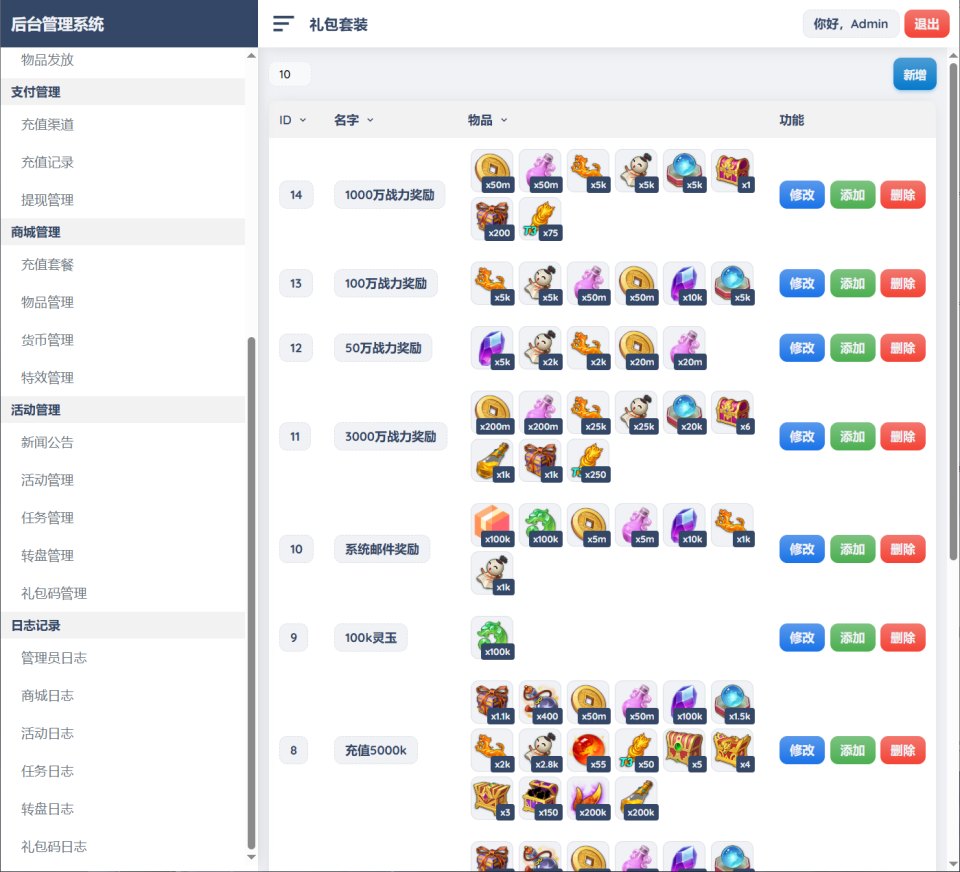The width and height of the screenshot is (960, 872).
Task: Click ID cell 14
Action: (x=296, y=195)
